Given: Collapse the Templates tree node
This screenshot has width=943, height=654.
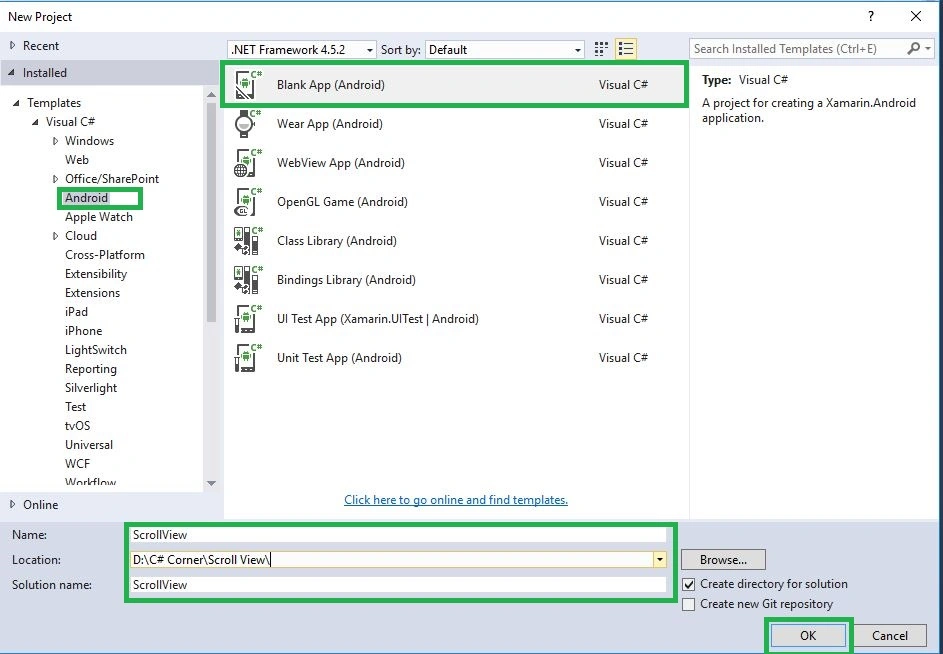Looking at the screenshot, I should pos(16,103).
